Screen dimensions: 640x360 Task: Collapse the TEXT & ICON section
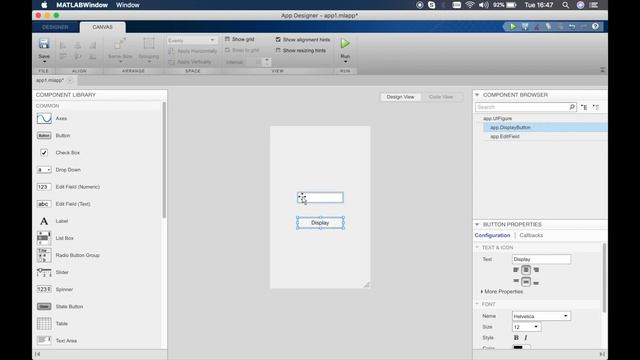(x=477, y=247)
